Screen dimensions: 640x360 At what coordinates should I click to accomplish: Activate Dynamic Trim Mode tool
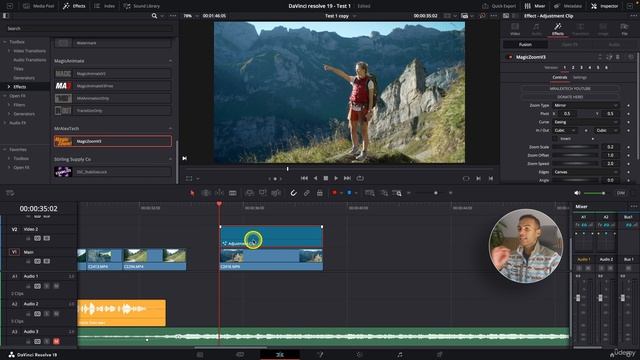tap(219, 193)
